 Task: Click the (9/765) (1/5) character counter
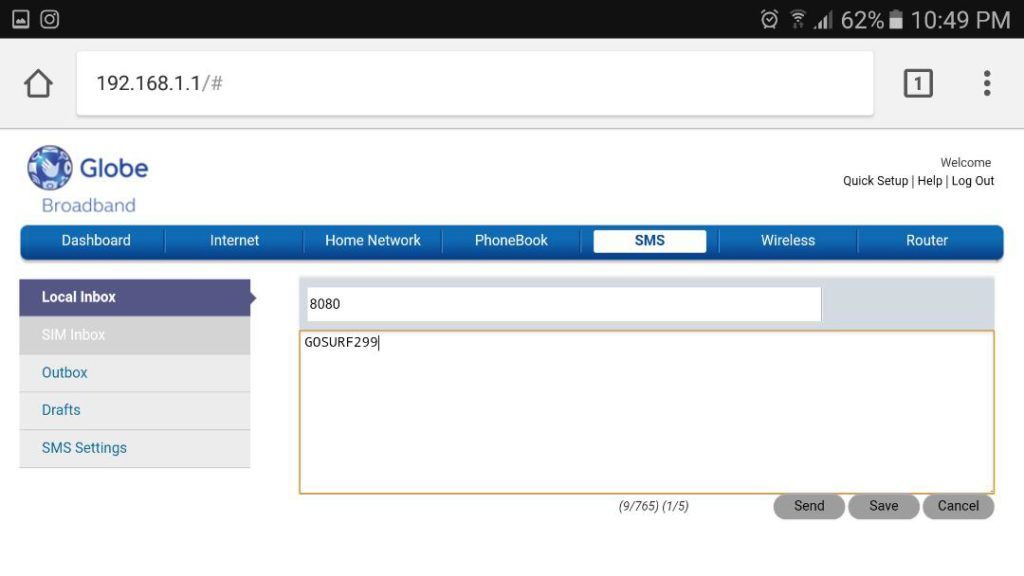coord(653,506)
